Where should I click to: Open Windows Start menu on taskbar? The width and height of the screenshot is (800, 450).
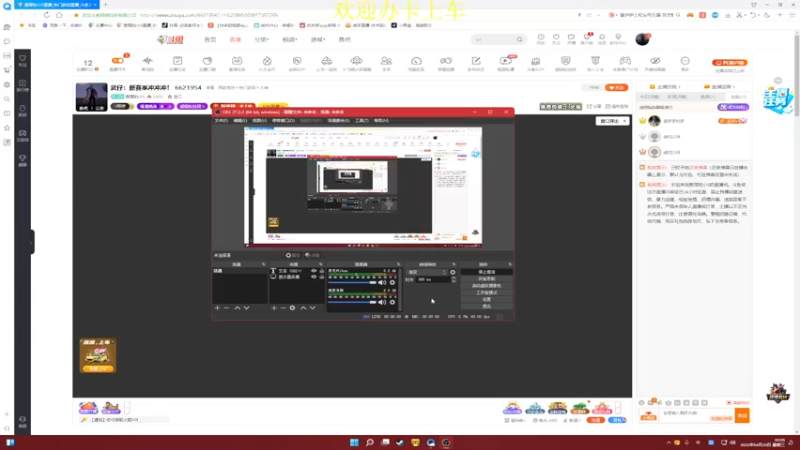coord(354,442)
